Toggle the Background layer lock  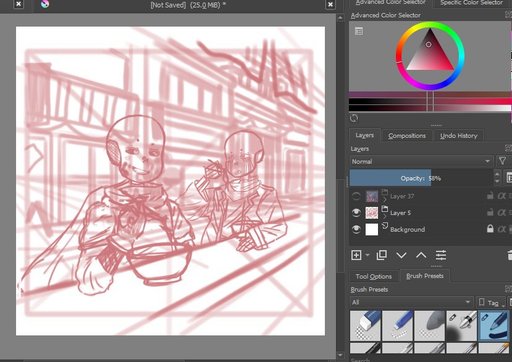point(490,229)
